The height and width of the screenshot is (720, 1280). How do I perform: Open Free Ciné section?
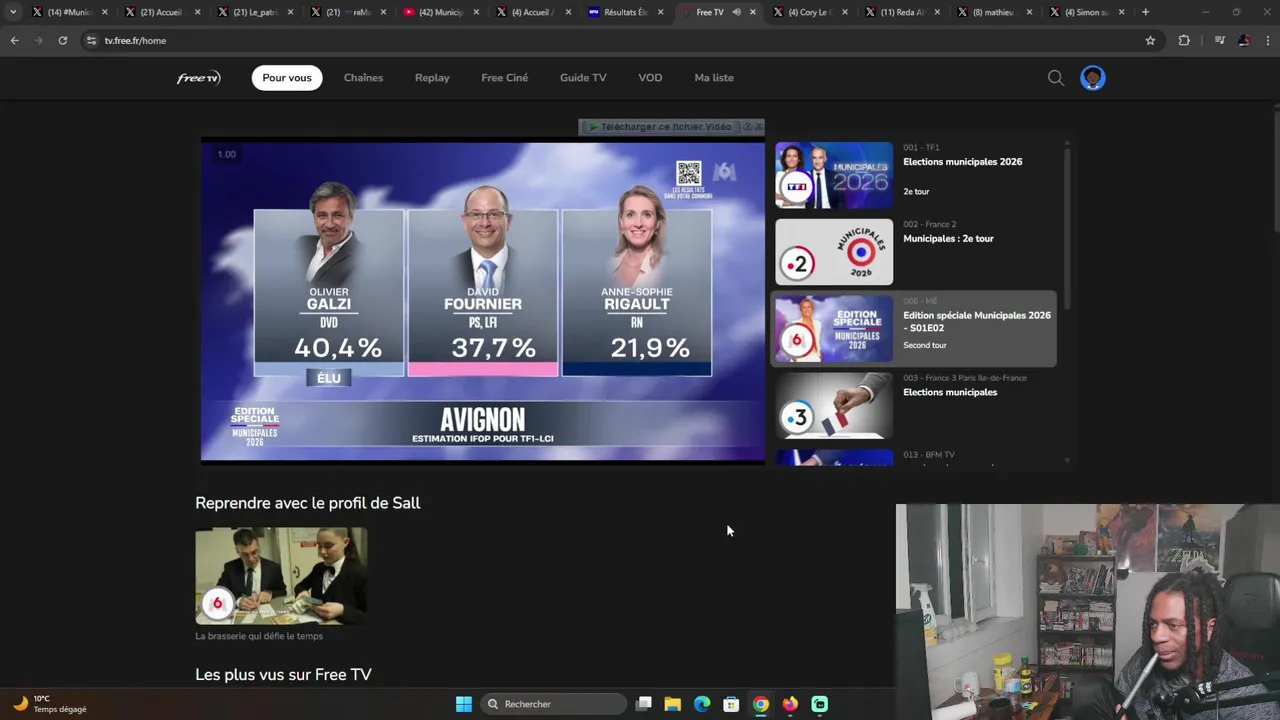[504, 78]
